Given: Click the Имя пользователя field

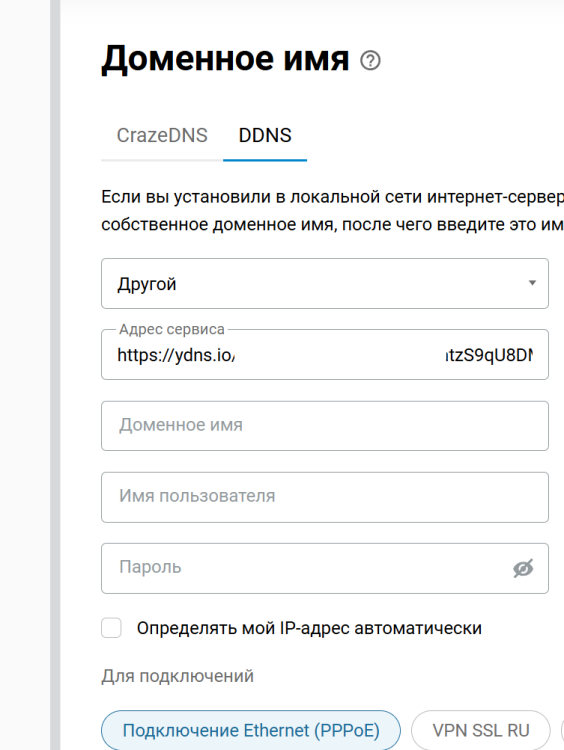Looking at the screenshot, I should point(325,497).
